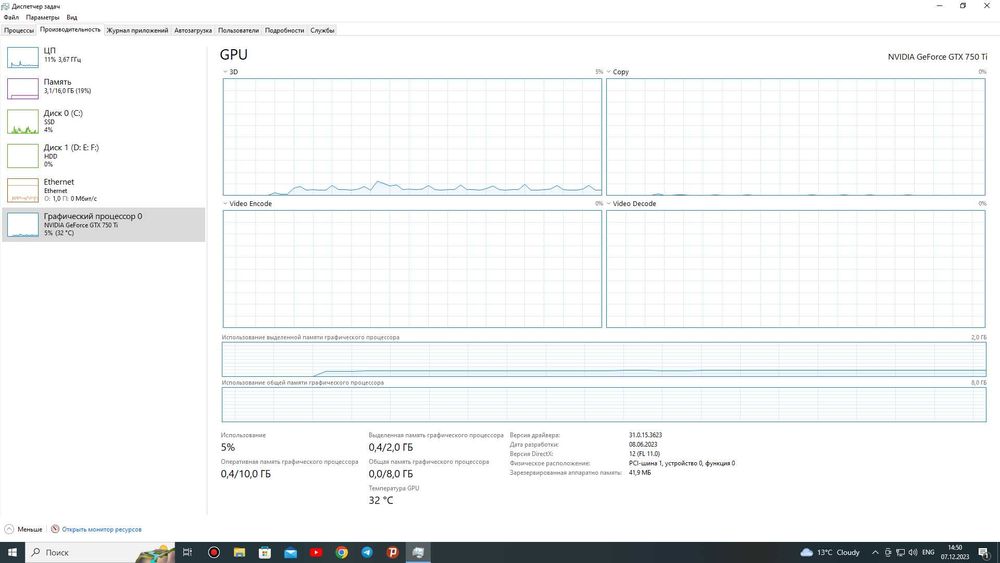Select Графический процессор 0 entry
This screenshot has width=1000, height=563.
coord(103,224)
